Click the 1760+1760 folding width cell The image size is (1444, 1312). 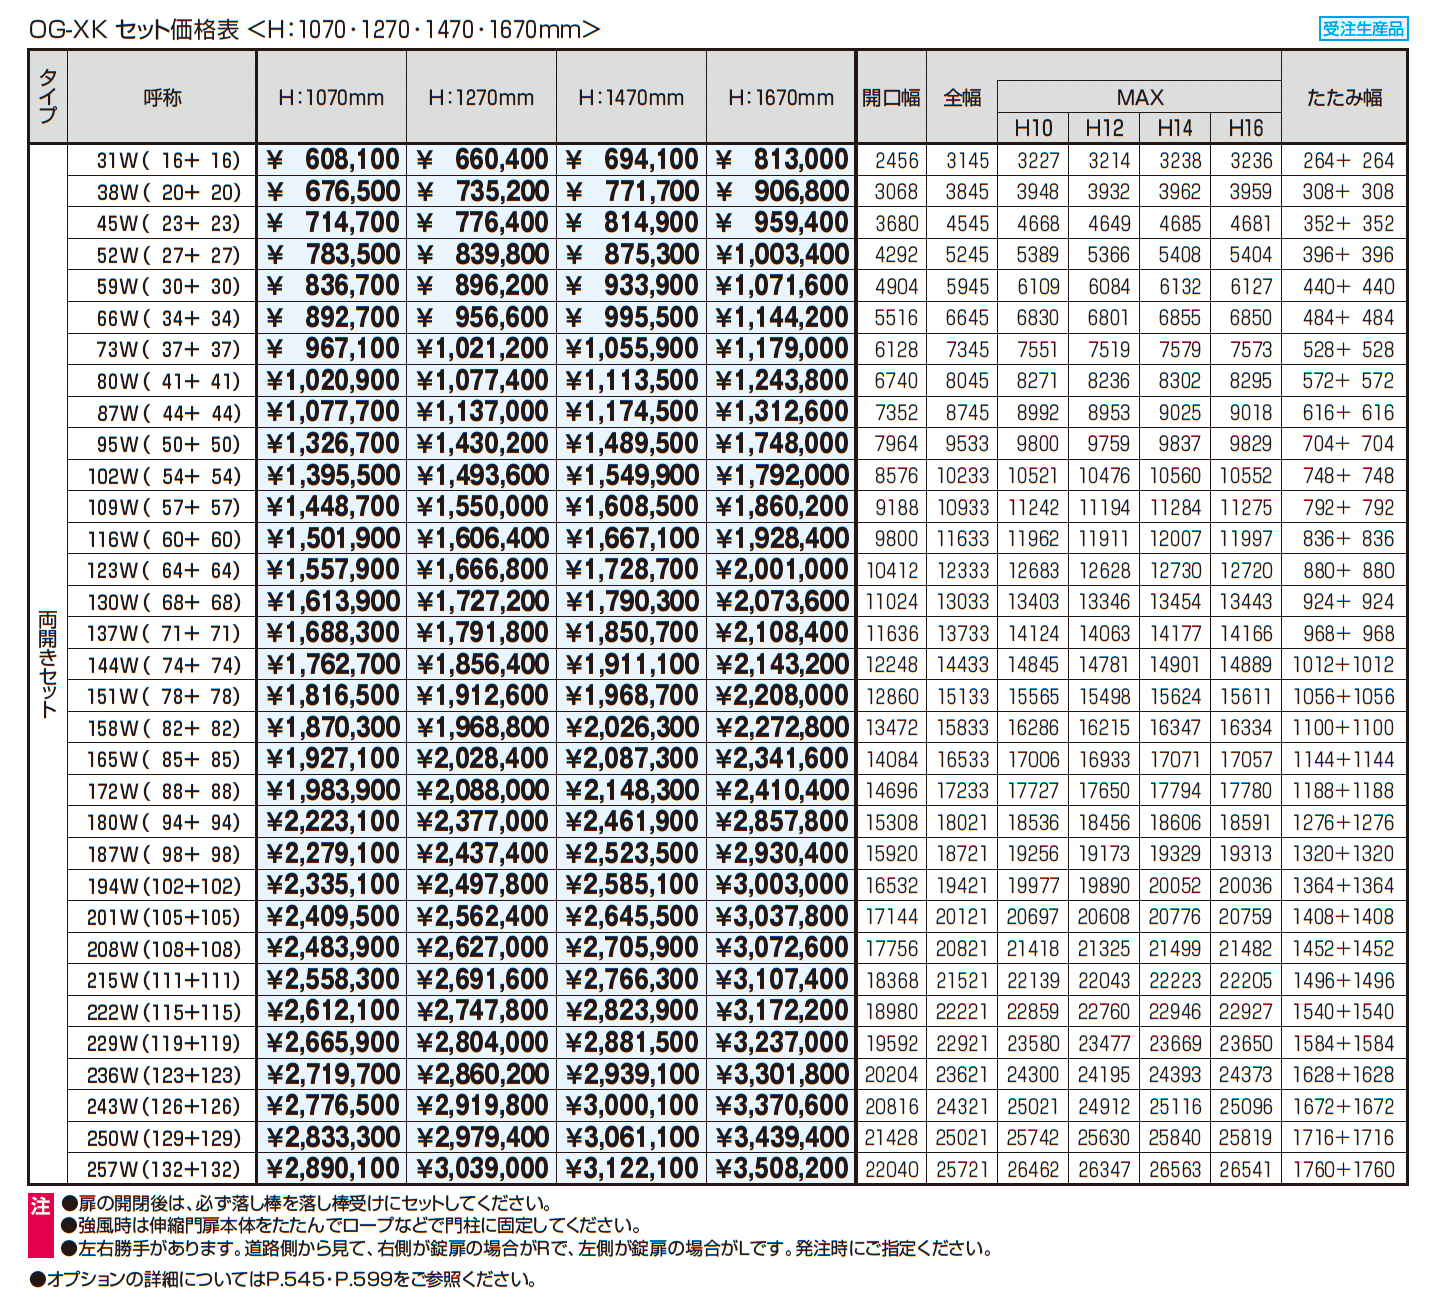tap(1343, 1169)
